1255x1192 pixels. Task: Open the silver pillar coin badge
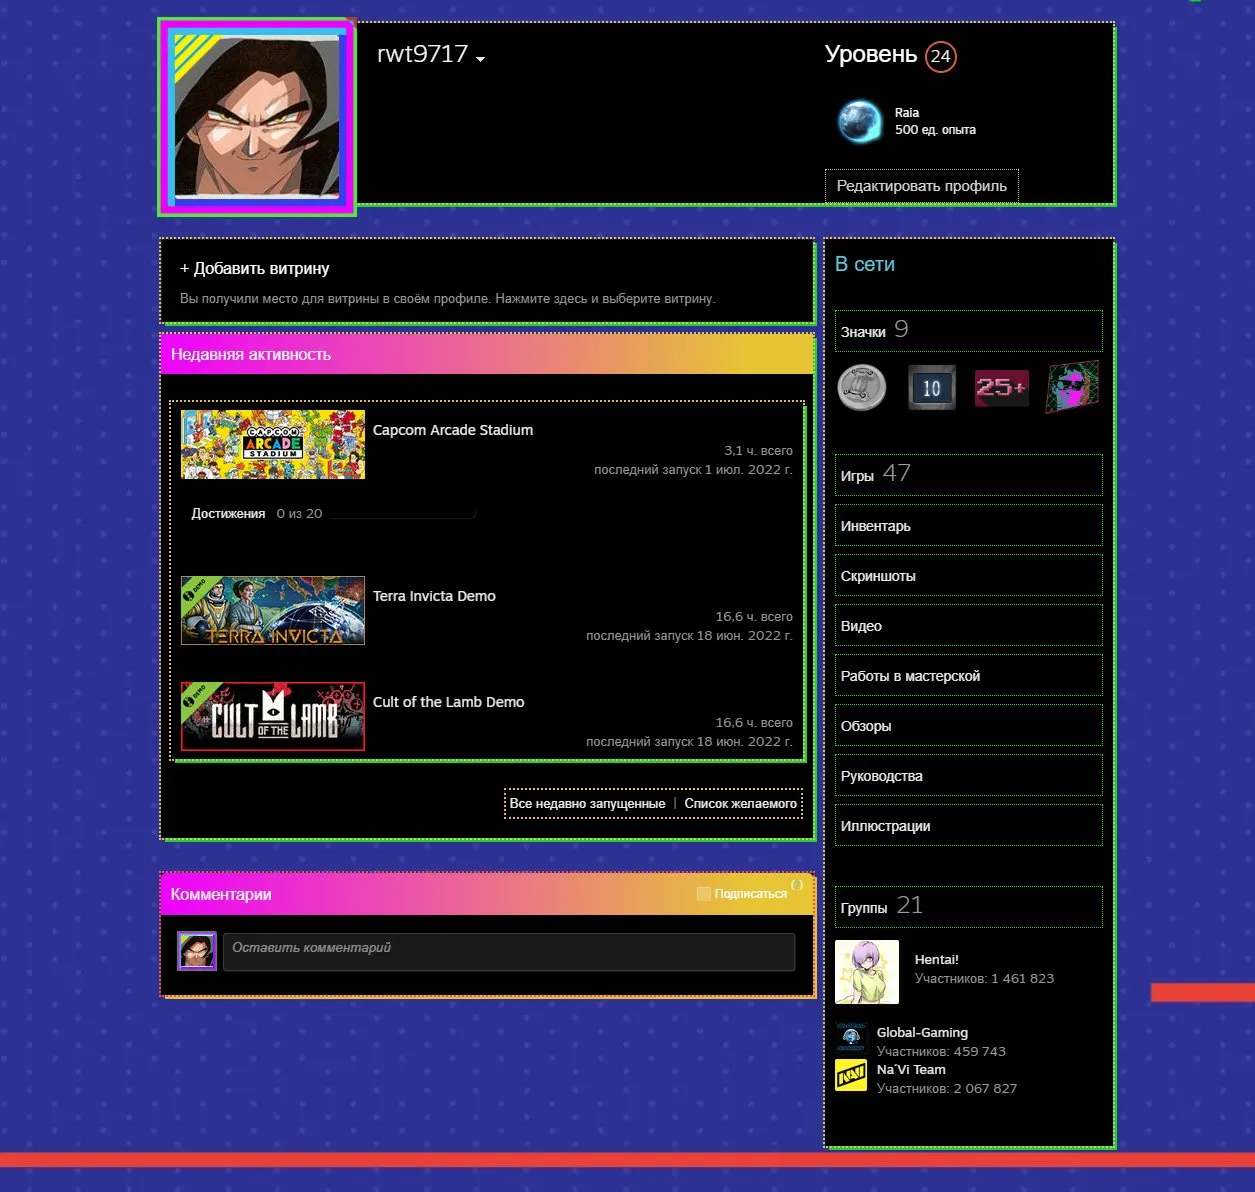[x=862, y=388]
